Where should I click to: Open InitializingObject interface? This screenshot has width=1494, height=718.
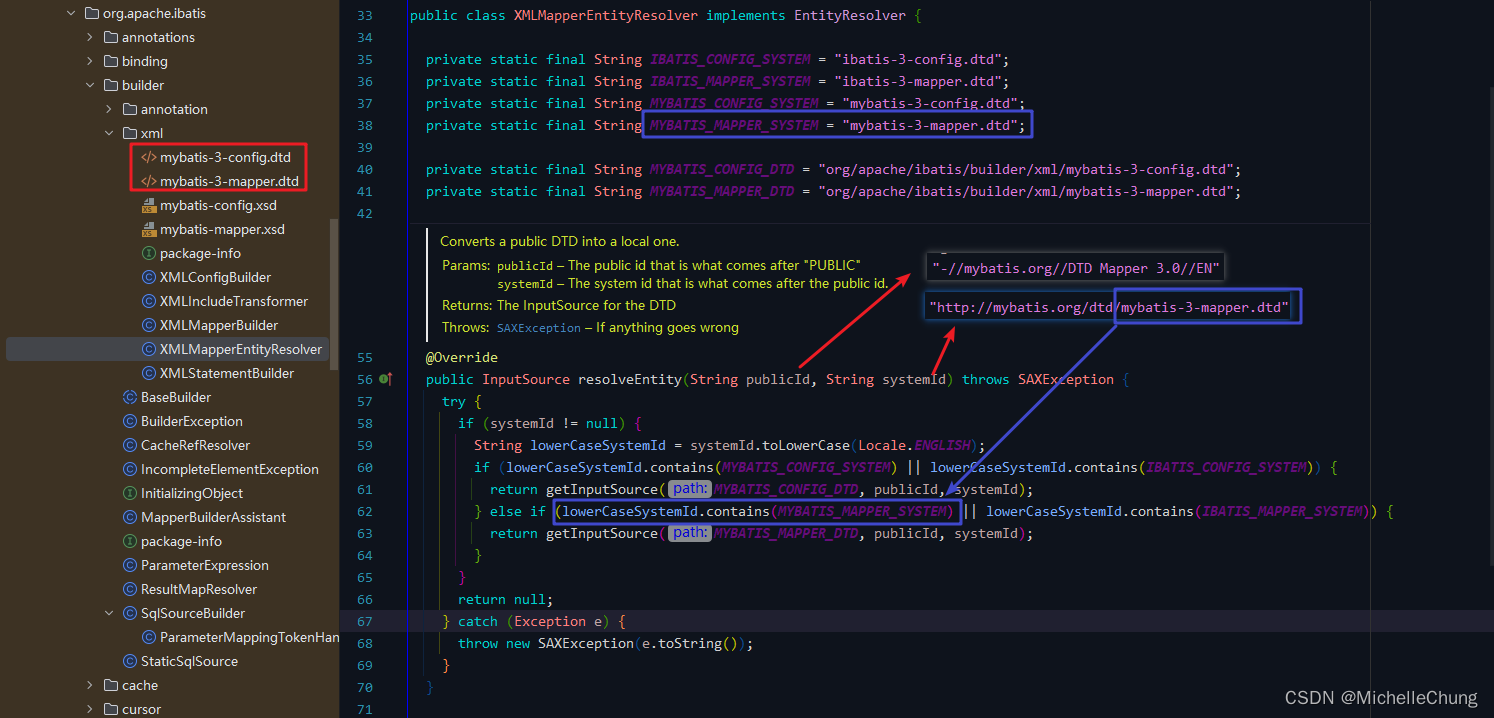pos(191,493)
